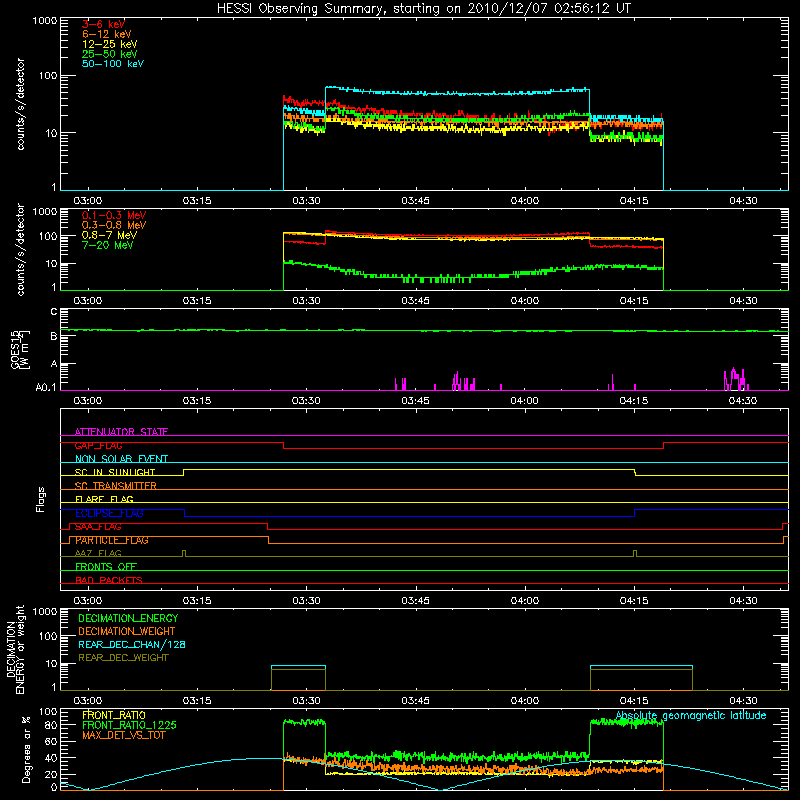Image resolution: width=800 pixels, height=800 pixels.
Task: Click the green '25-50 keV' legend label
Action: pos(110,54)
